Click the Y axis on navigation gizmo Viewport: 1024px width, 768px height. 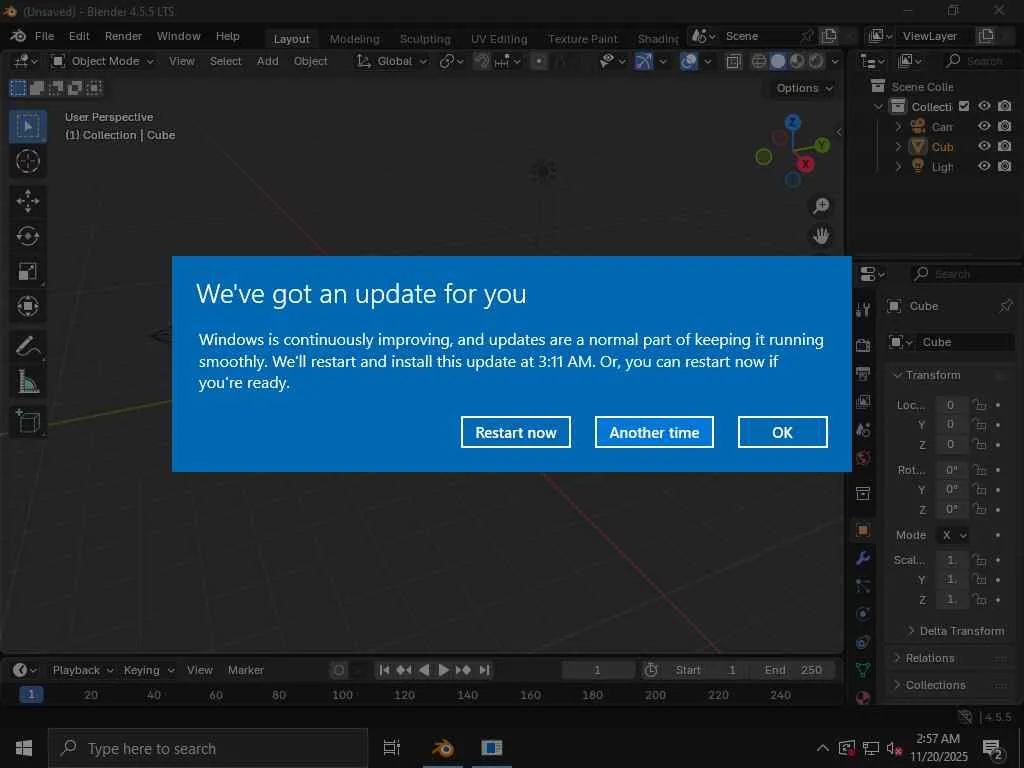point(822,145)
